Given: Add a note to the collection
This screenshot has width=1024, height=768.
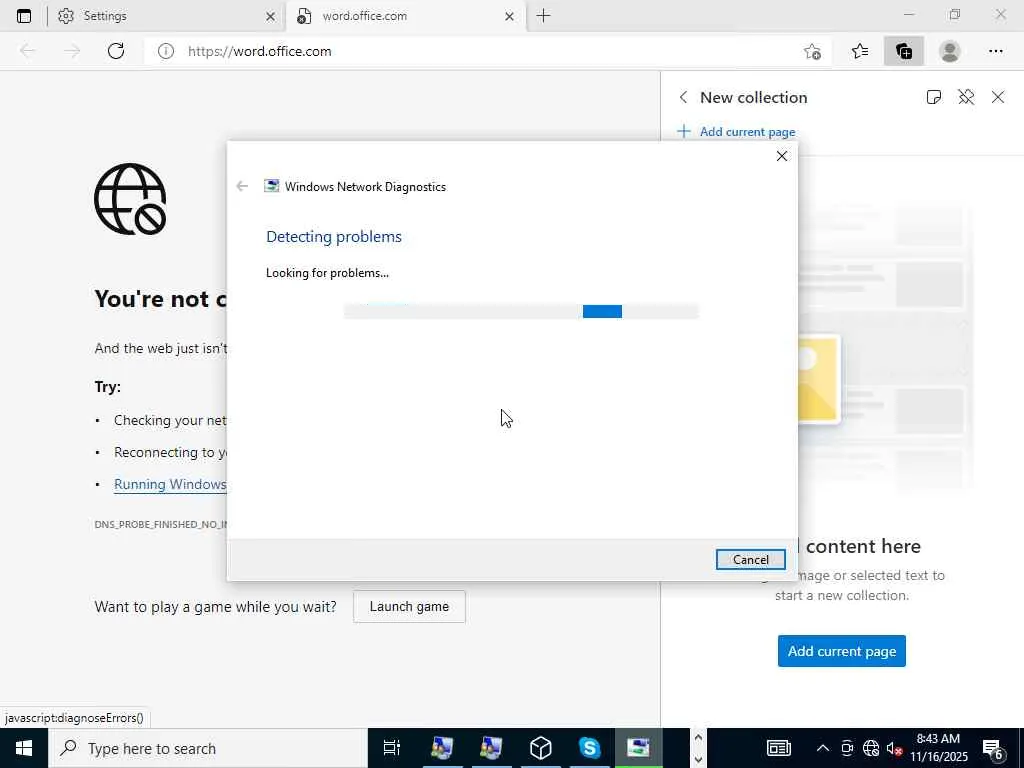Looking at the screenshot, I should click(x=934, y=97).
